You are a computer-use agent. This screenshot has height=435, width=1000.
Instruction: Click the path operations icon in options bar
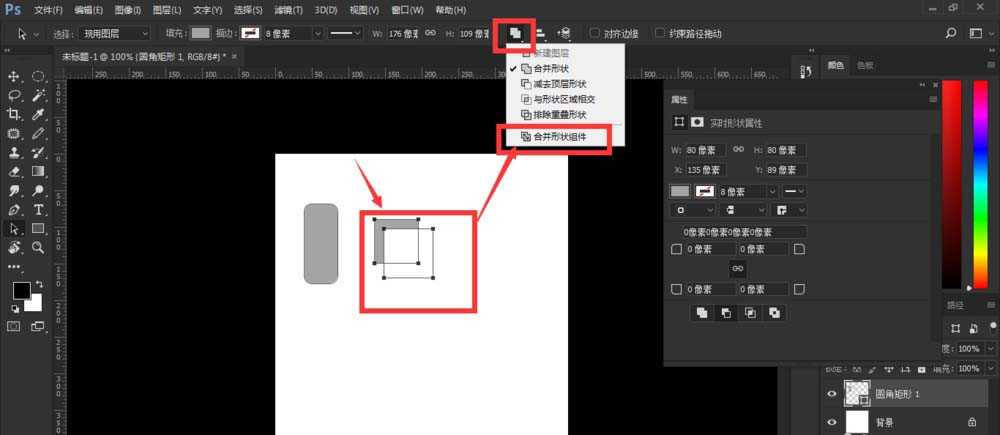(515, 33)
